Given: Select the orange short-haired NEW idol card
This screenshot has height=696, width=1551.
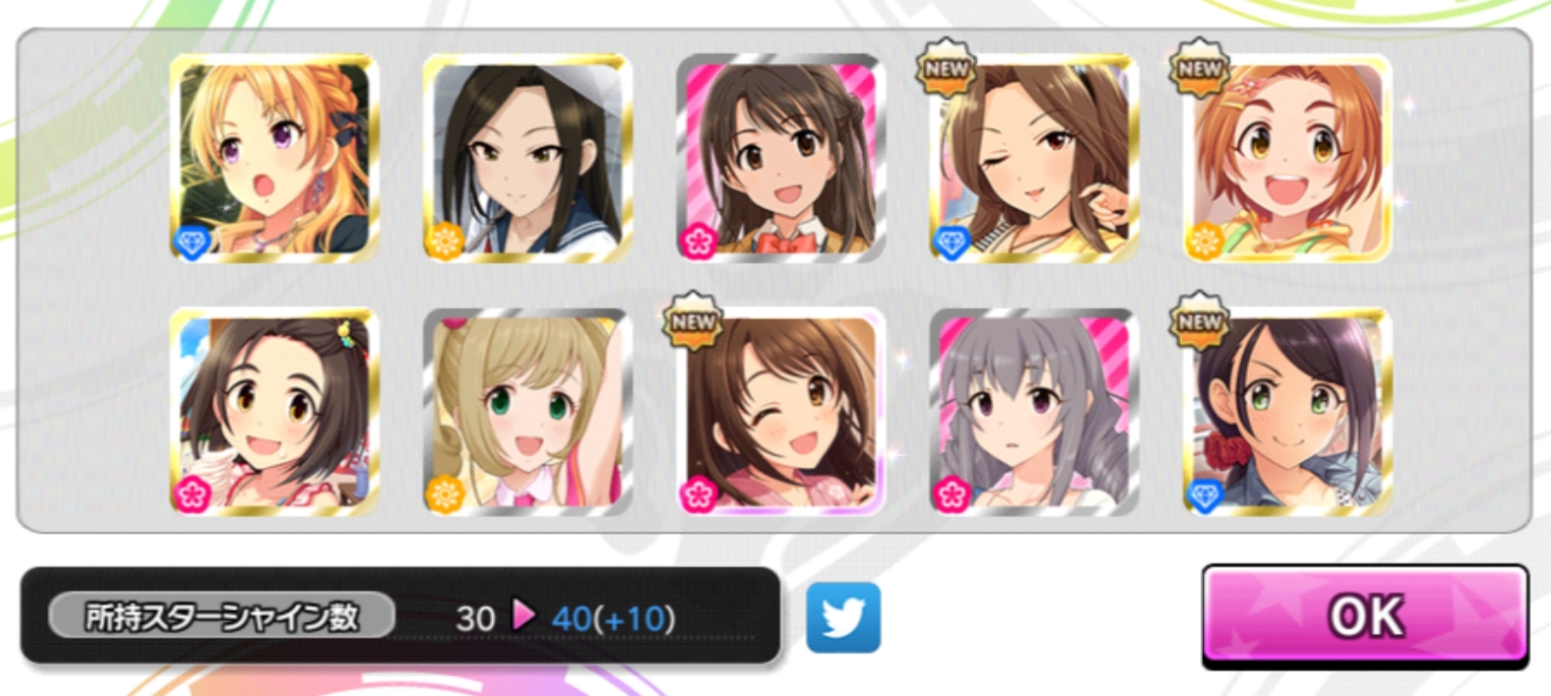Looking at the screenshot, I should (x=1286, y=157).
